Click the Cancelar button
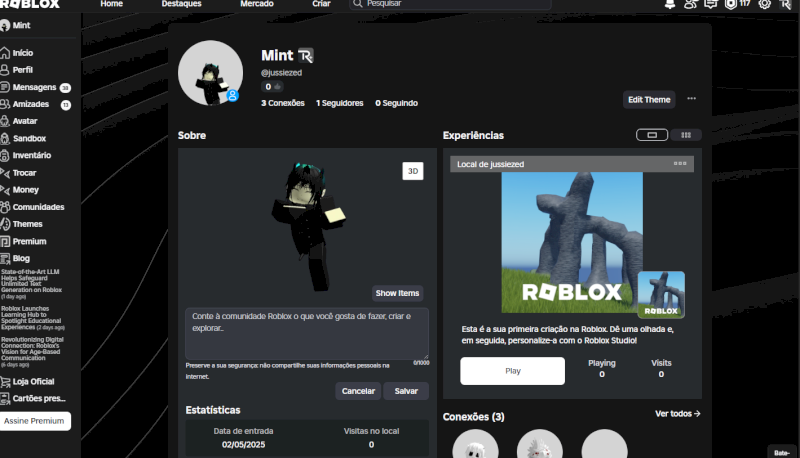800x458 pixels. (x=358, y=391)
